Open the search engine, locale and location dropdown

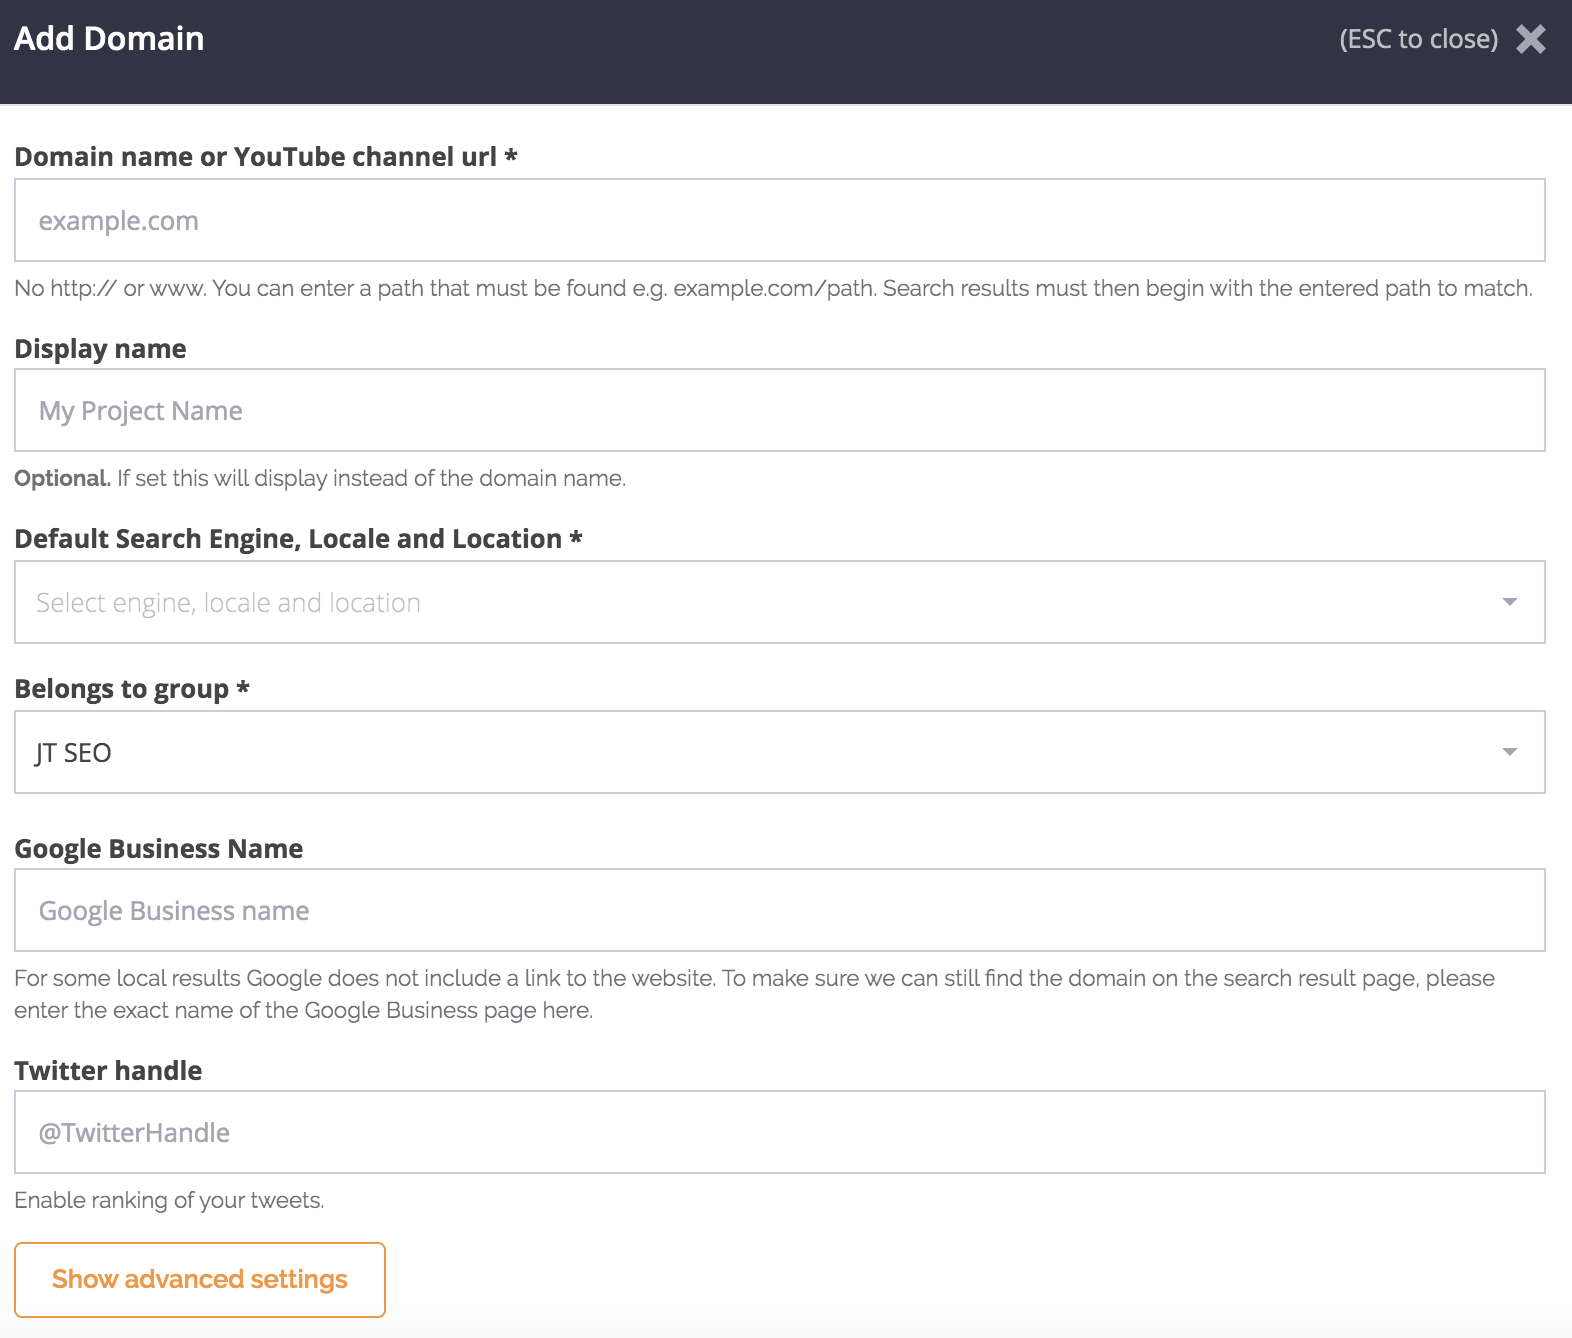click(780, 602)
